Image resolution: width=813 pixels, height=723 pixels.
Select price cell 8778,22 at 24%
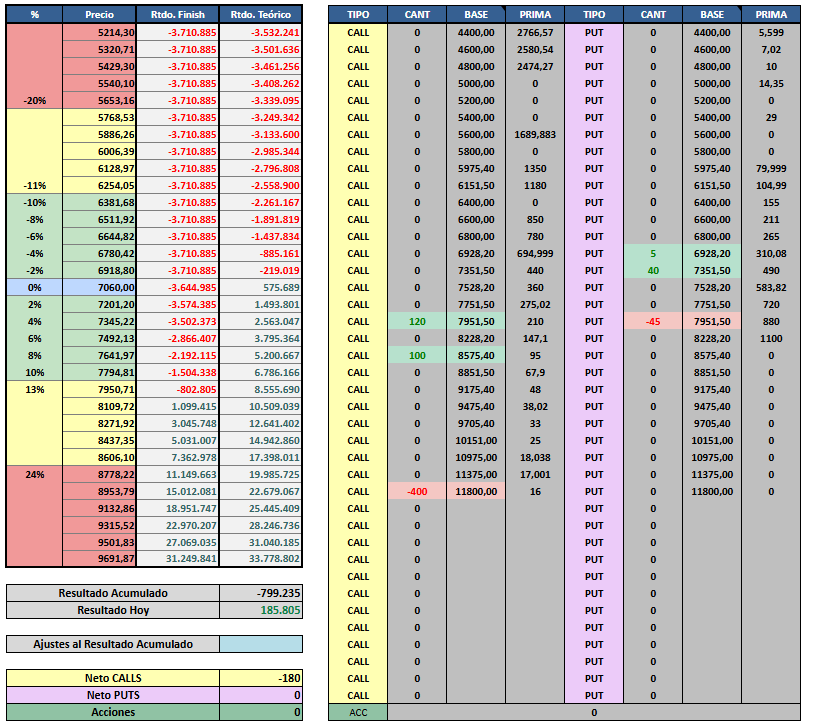coord(99,475)
